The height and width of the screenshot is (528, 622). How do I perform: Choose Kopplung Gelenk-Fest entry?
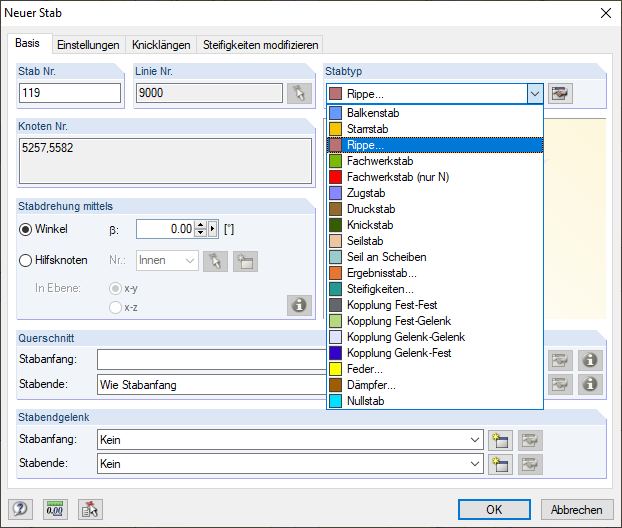point(435,353)
